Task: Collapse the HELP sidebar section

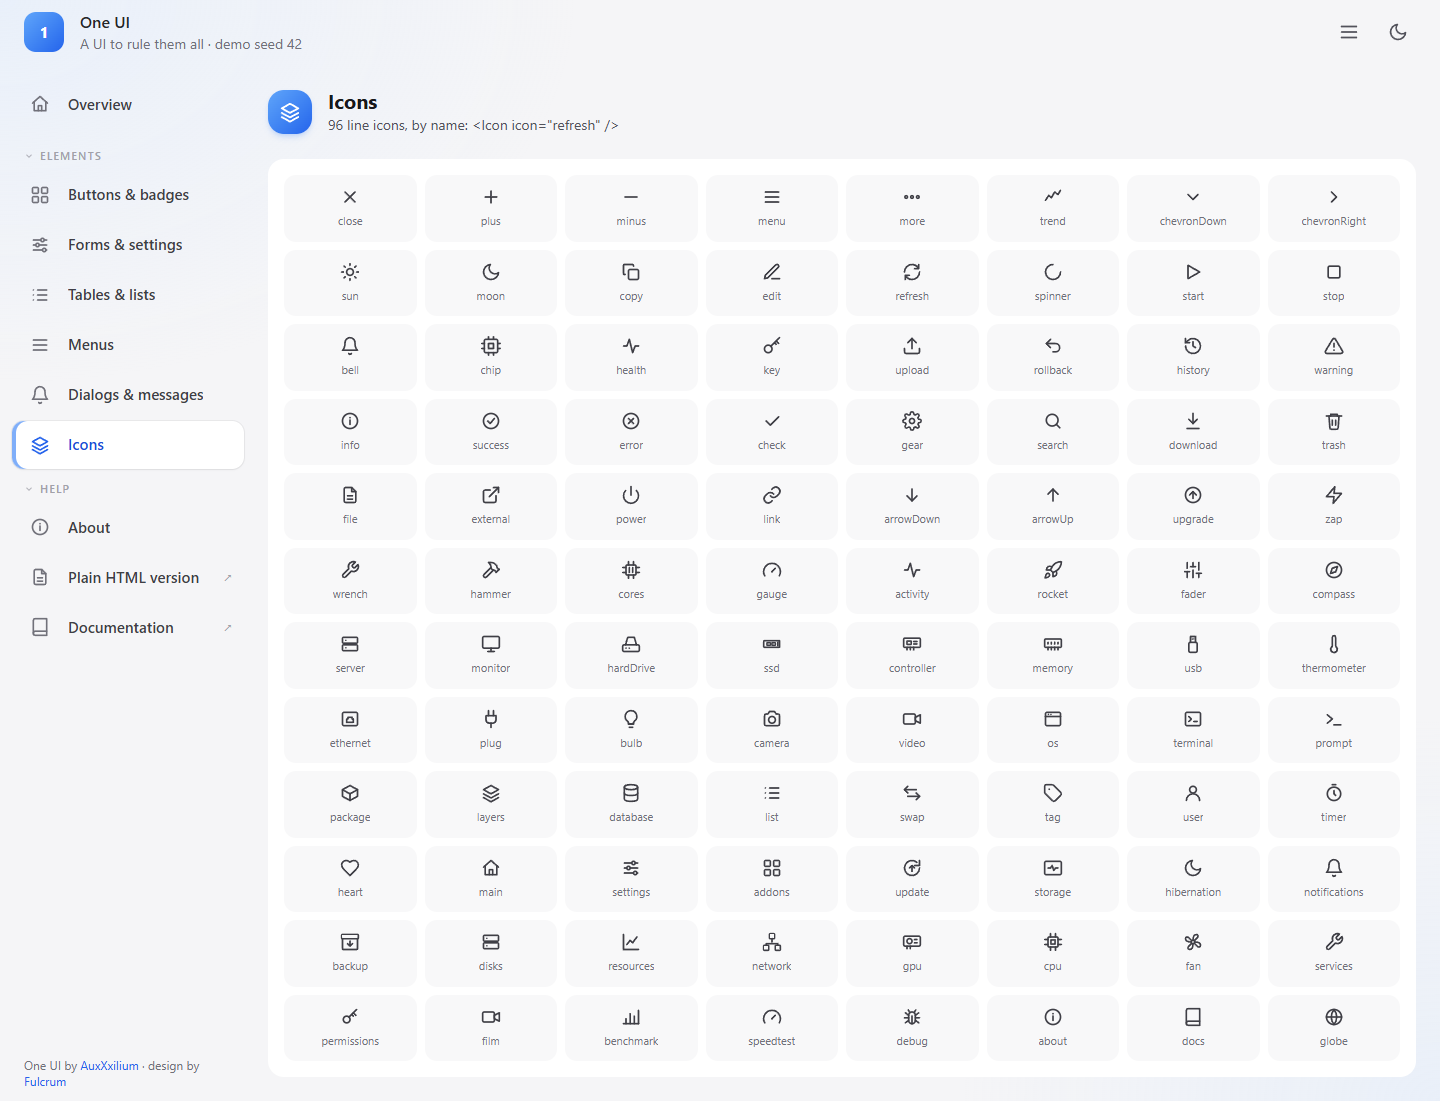Action: pos(47,489)
